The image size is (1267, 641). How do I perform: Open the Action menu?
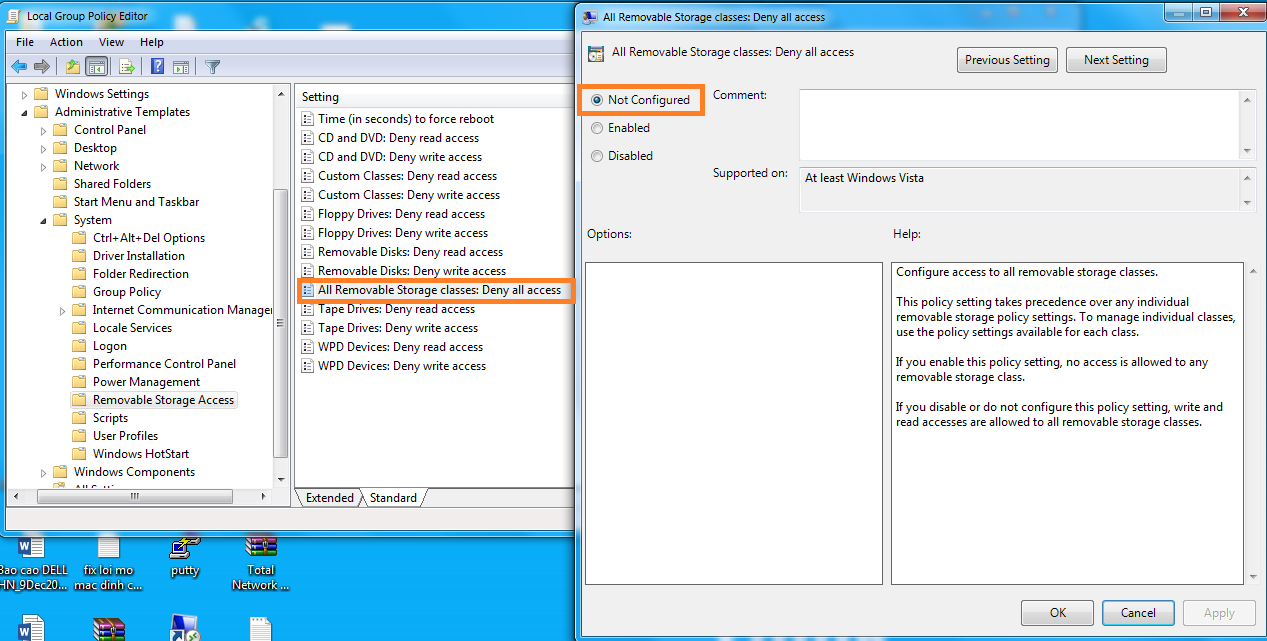66,42
